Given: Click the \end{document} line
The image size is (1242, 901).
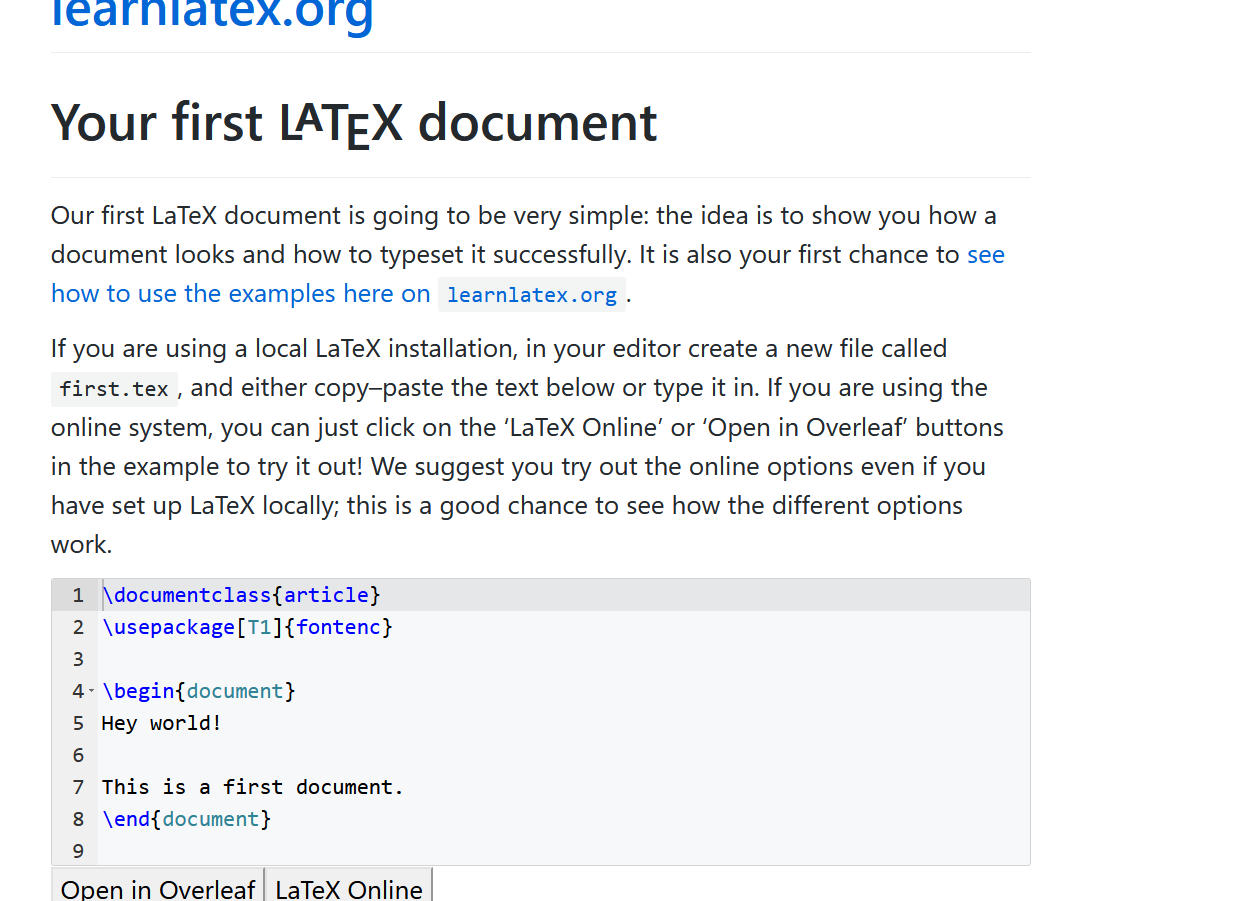Looking at the screenshot, I should tap(183, 818).
